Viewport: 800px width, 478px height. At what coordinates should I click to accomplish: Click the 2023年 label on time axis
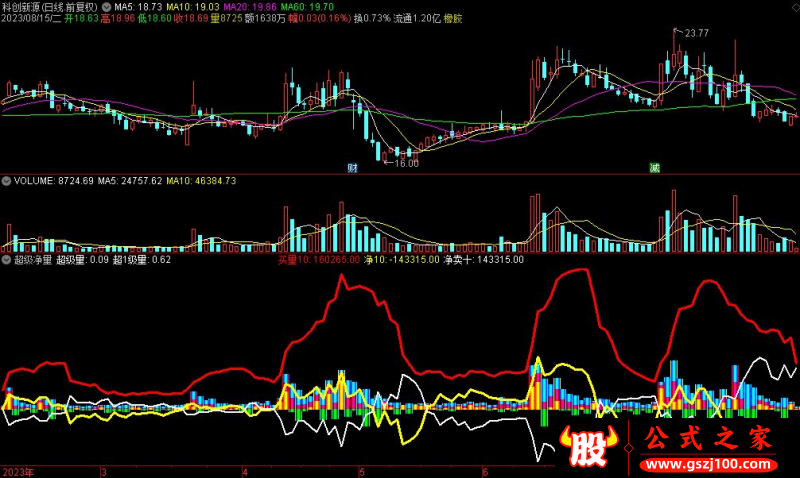pyautogui.click(x=18, y=472)
